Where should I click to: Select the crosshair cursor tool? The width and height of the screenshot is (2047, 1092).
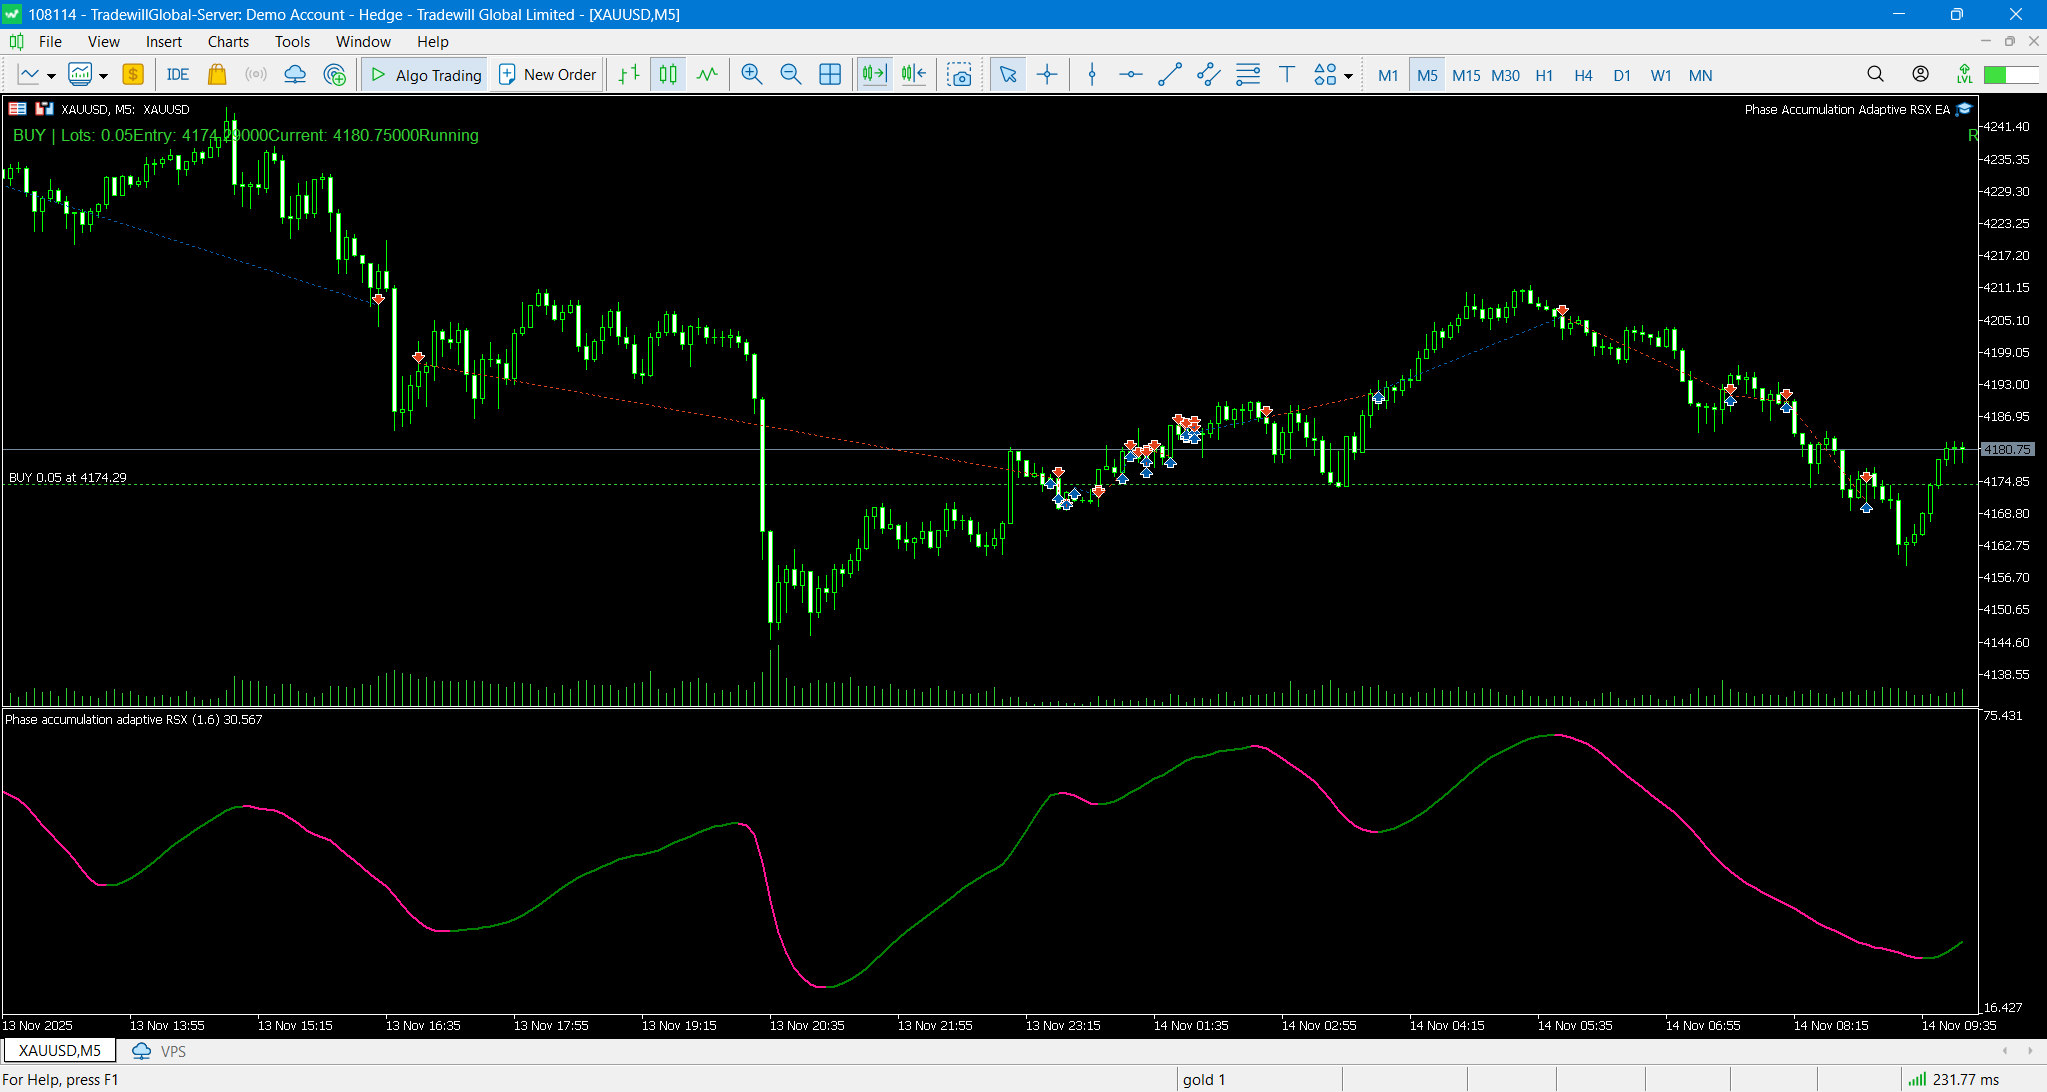pos(1047,75)
